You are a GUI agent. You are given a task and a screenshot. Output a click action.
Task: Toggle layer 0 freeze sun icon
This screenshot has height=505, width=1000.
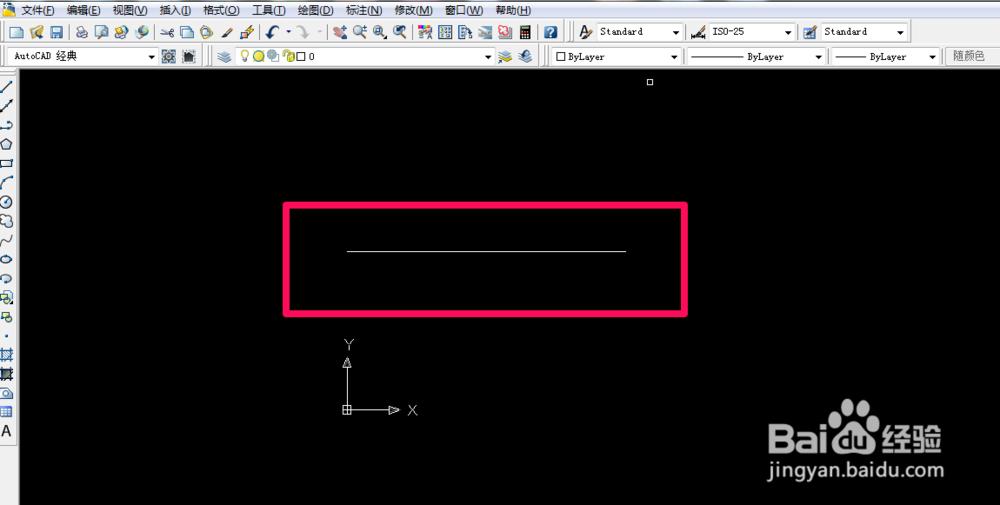[x=258, y=57]
